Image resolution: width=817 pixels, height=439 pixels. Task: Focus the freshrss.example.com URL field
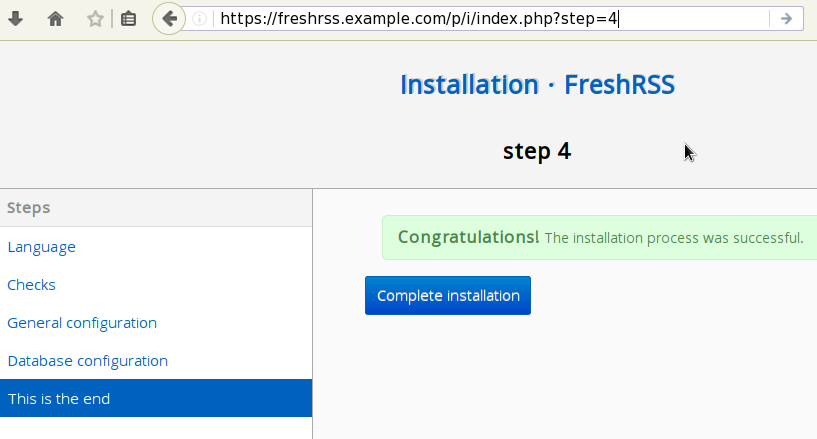click(x=480, y=18)
